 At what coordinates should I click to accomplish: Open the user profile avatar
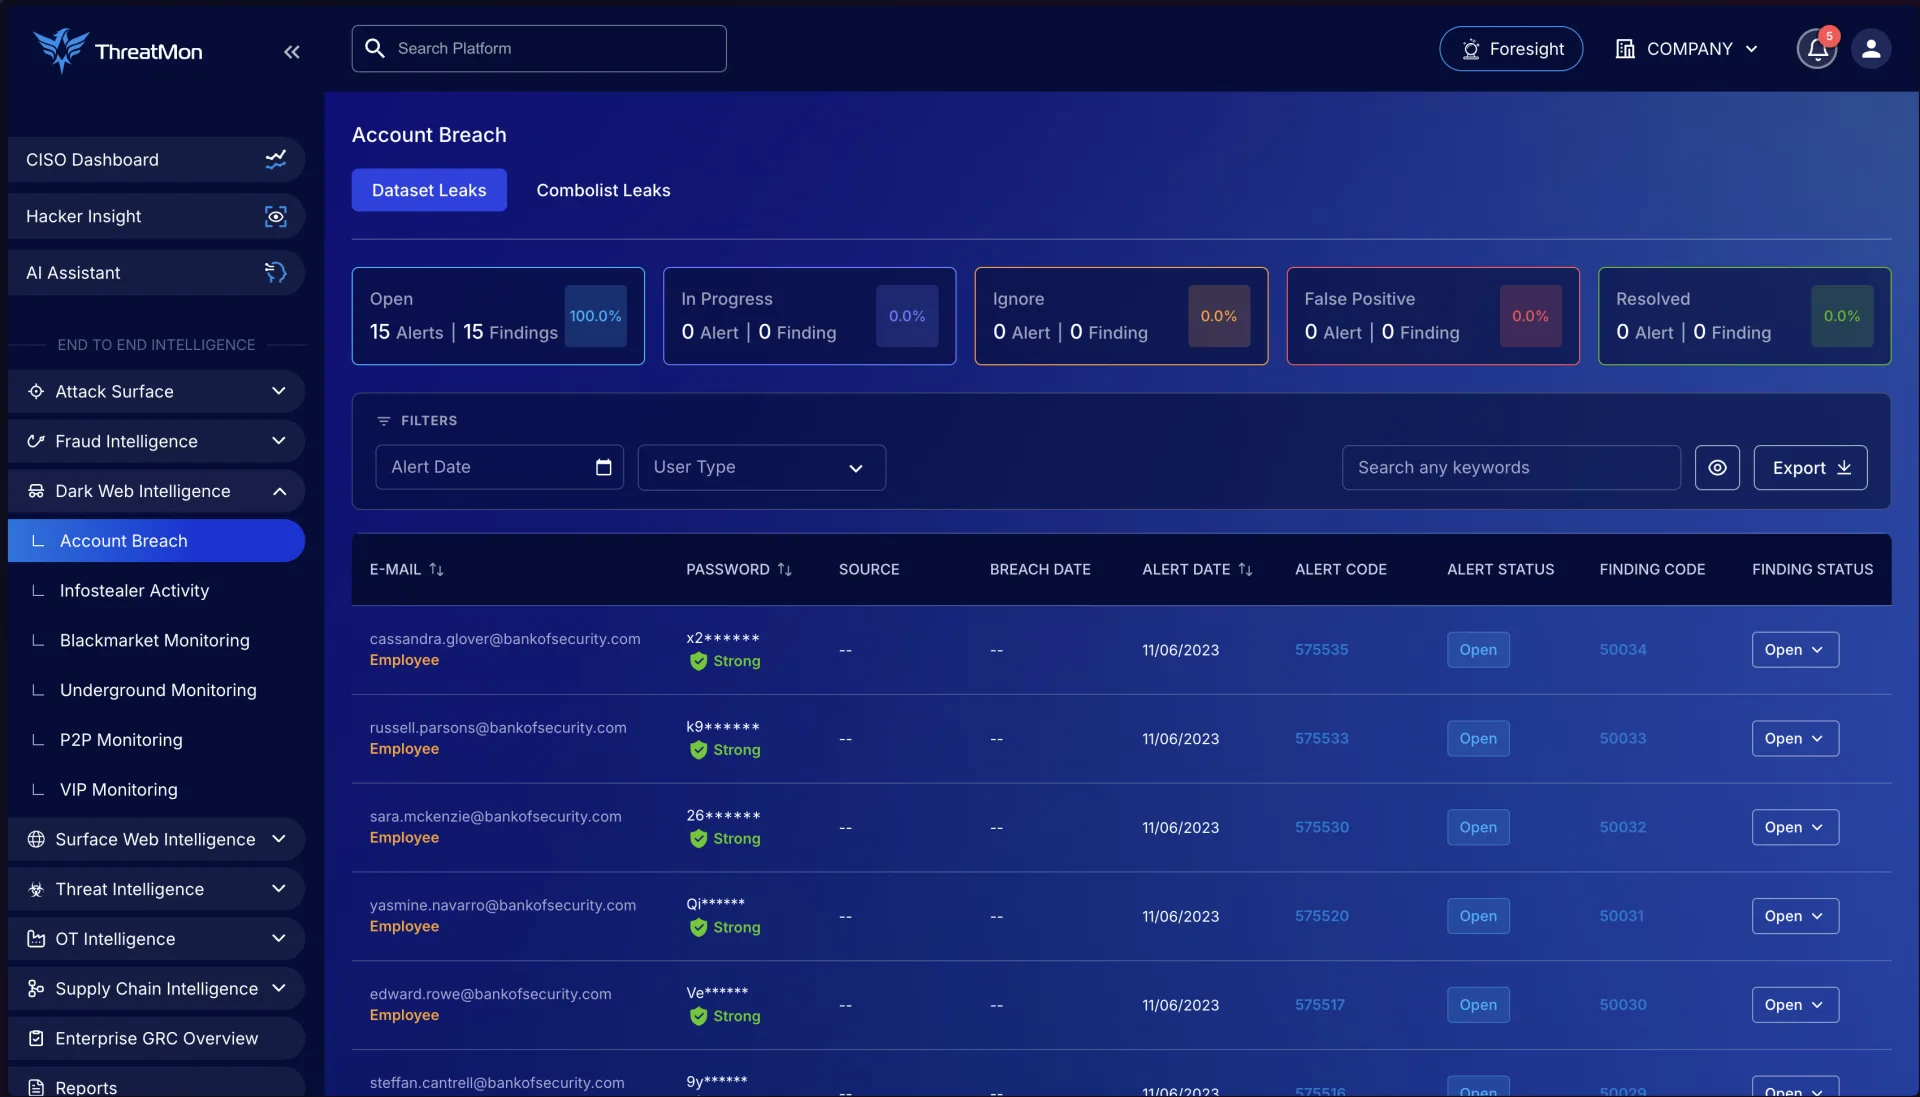[x=1870, y=49]
